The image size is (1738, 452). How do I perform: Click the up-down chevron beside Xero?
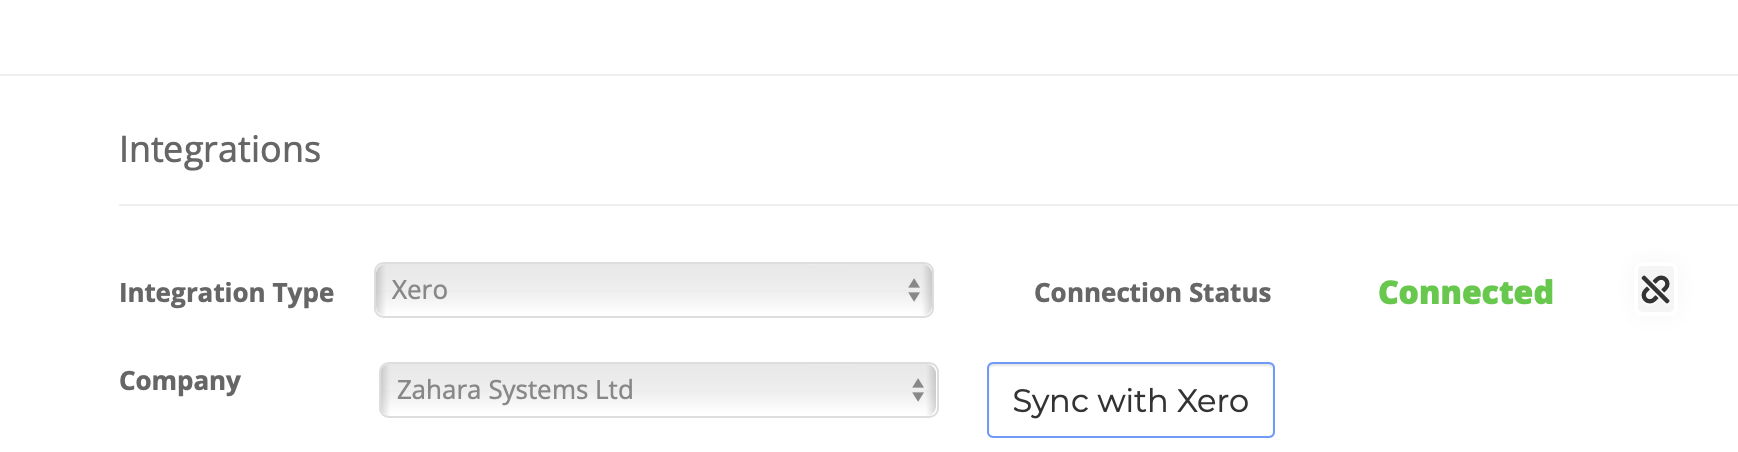click(x=914, y=290)
